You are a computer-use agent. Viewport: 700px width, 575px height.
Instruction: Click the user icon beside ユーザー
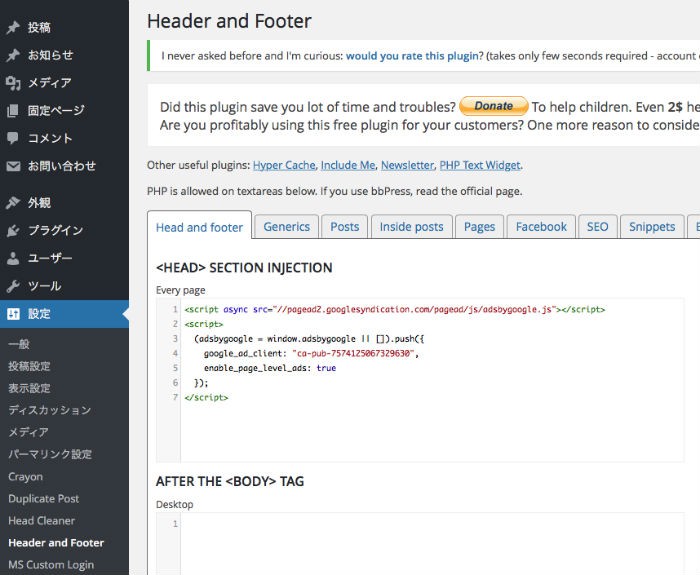click(x=13, y=258)
